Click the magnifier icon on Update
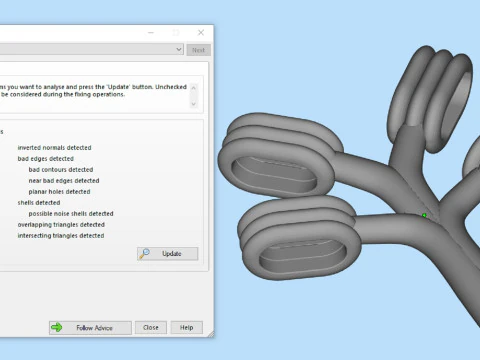Screen dimensions: 480x360 [x=145, y=254]
